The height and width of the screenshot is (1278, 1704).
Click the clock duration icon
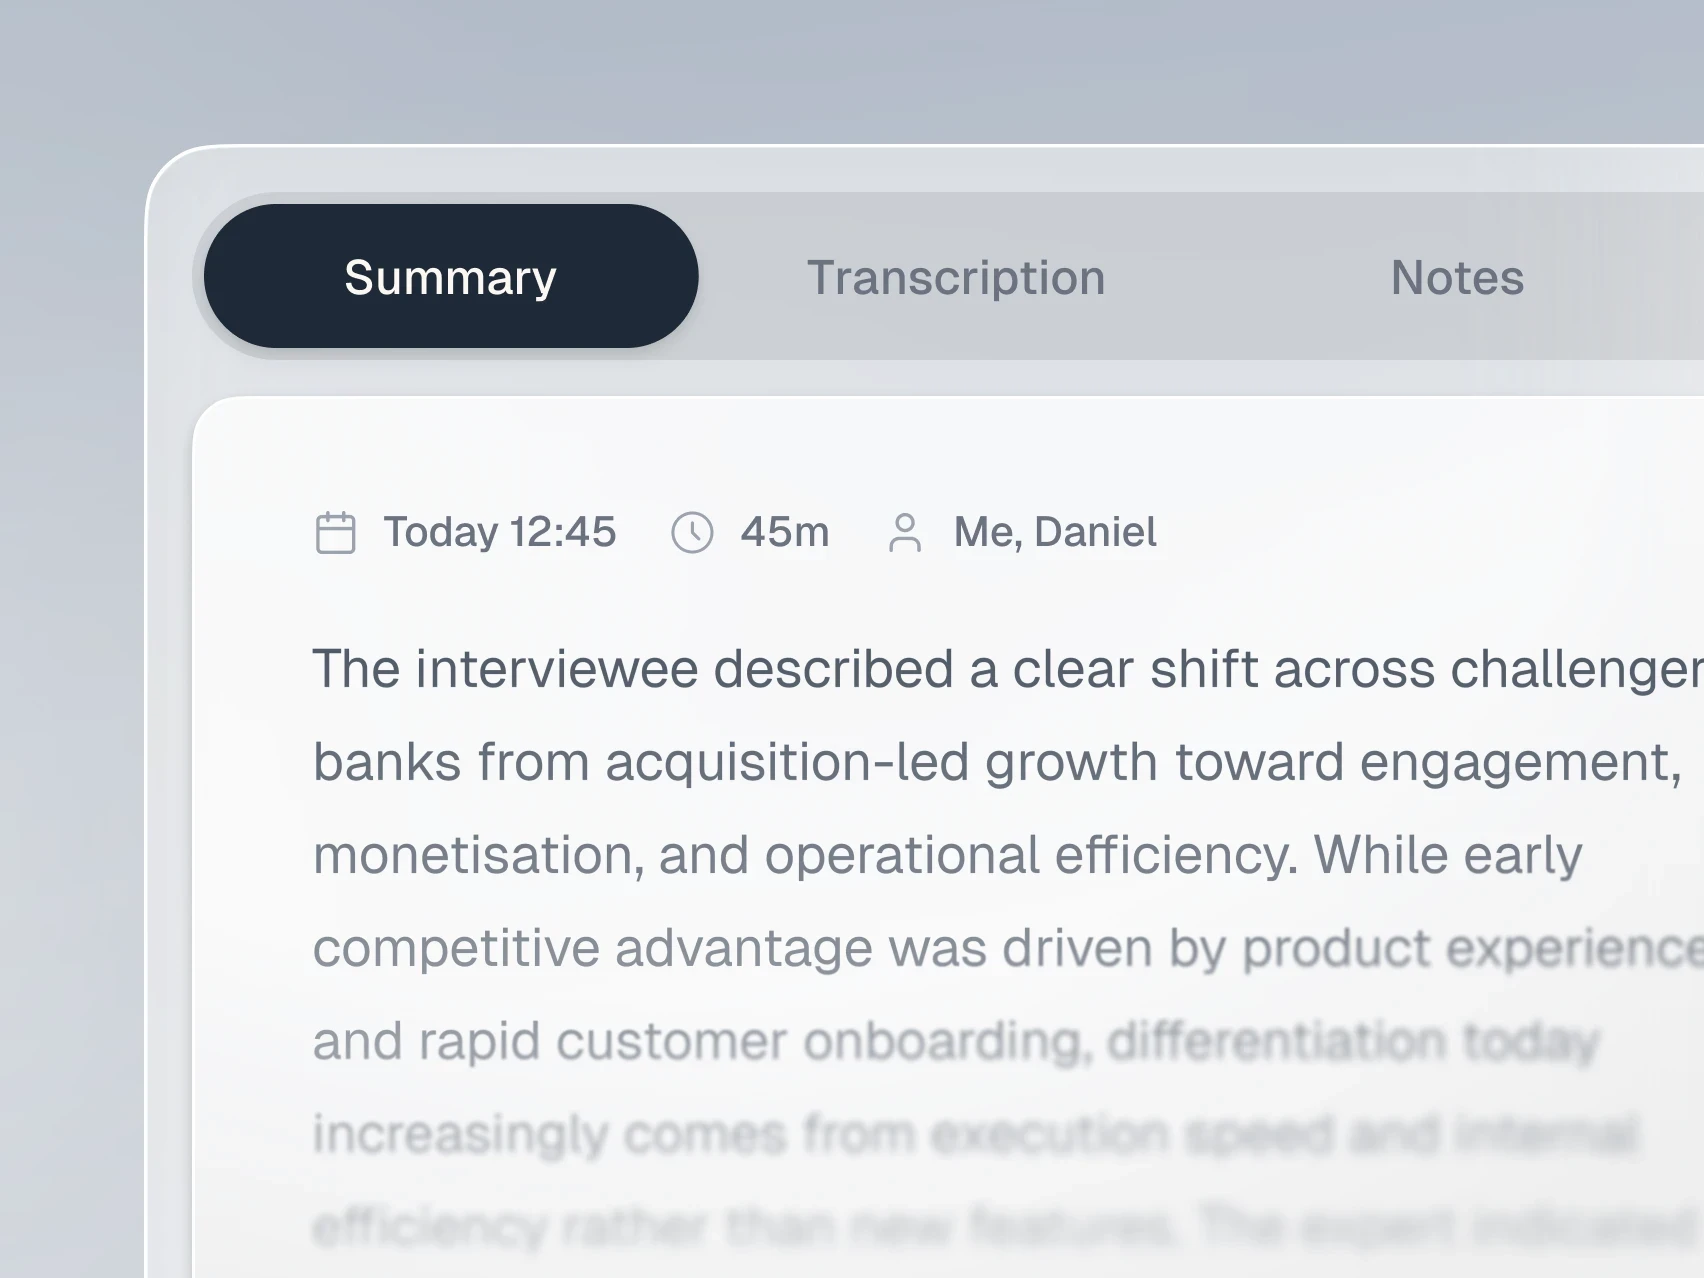692,532
